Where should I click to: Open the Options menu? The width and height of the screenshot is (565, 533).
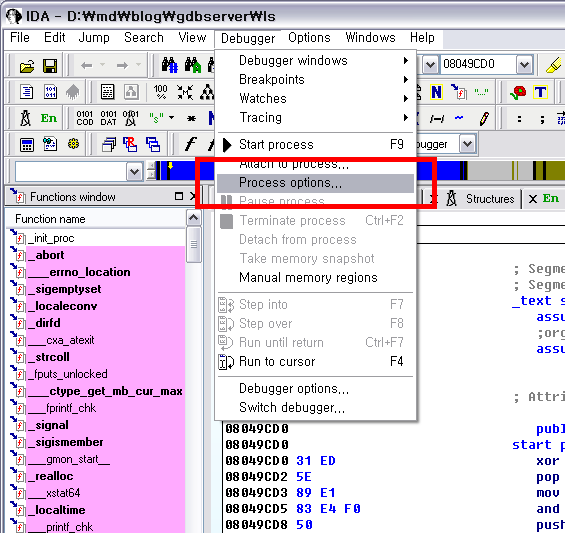click(309, 37)
